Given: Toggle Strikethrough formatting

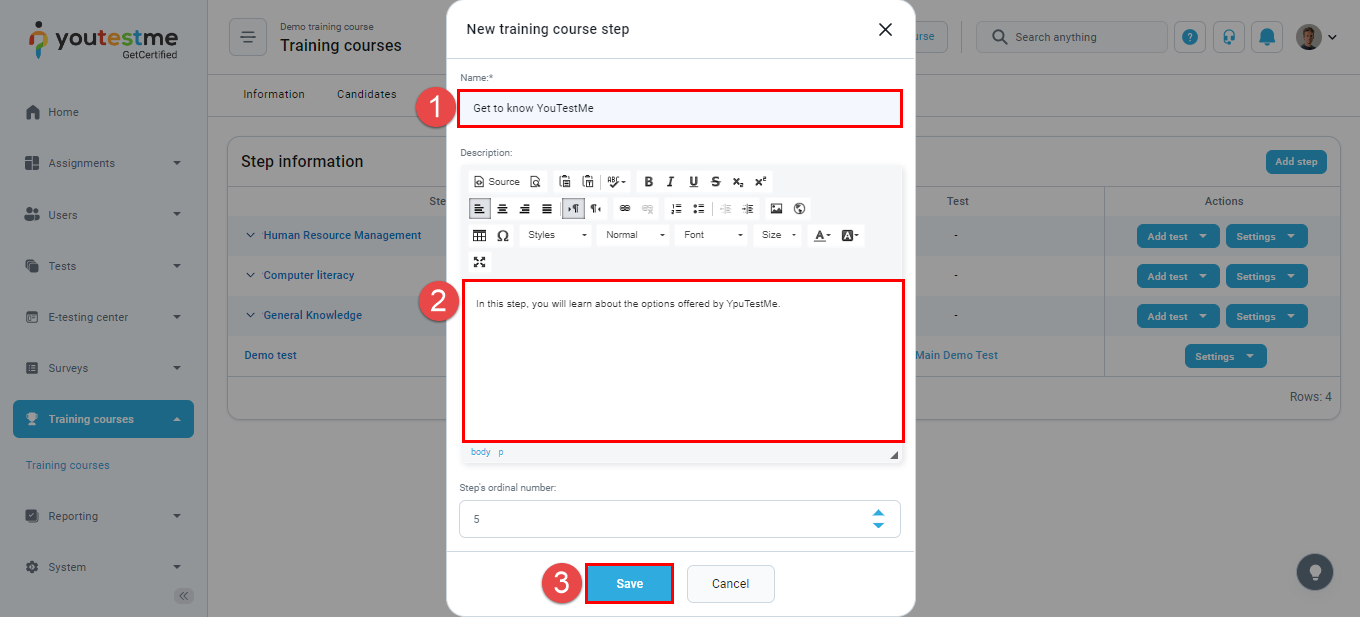Looking at the screenshot, I should point(715,182).
